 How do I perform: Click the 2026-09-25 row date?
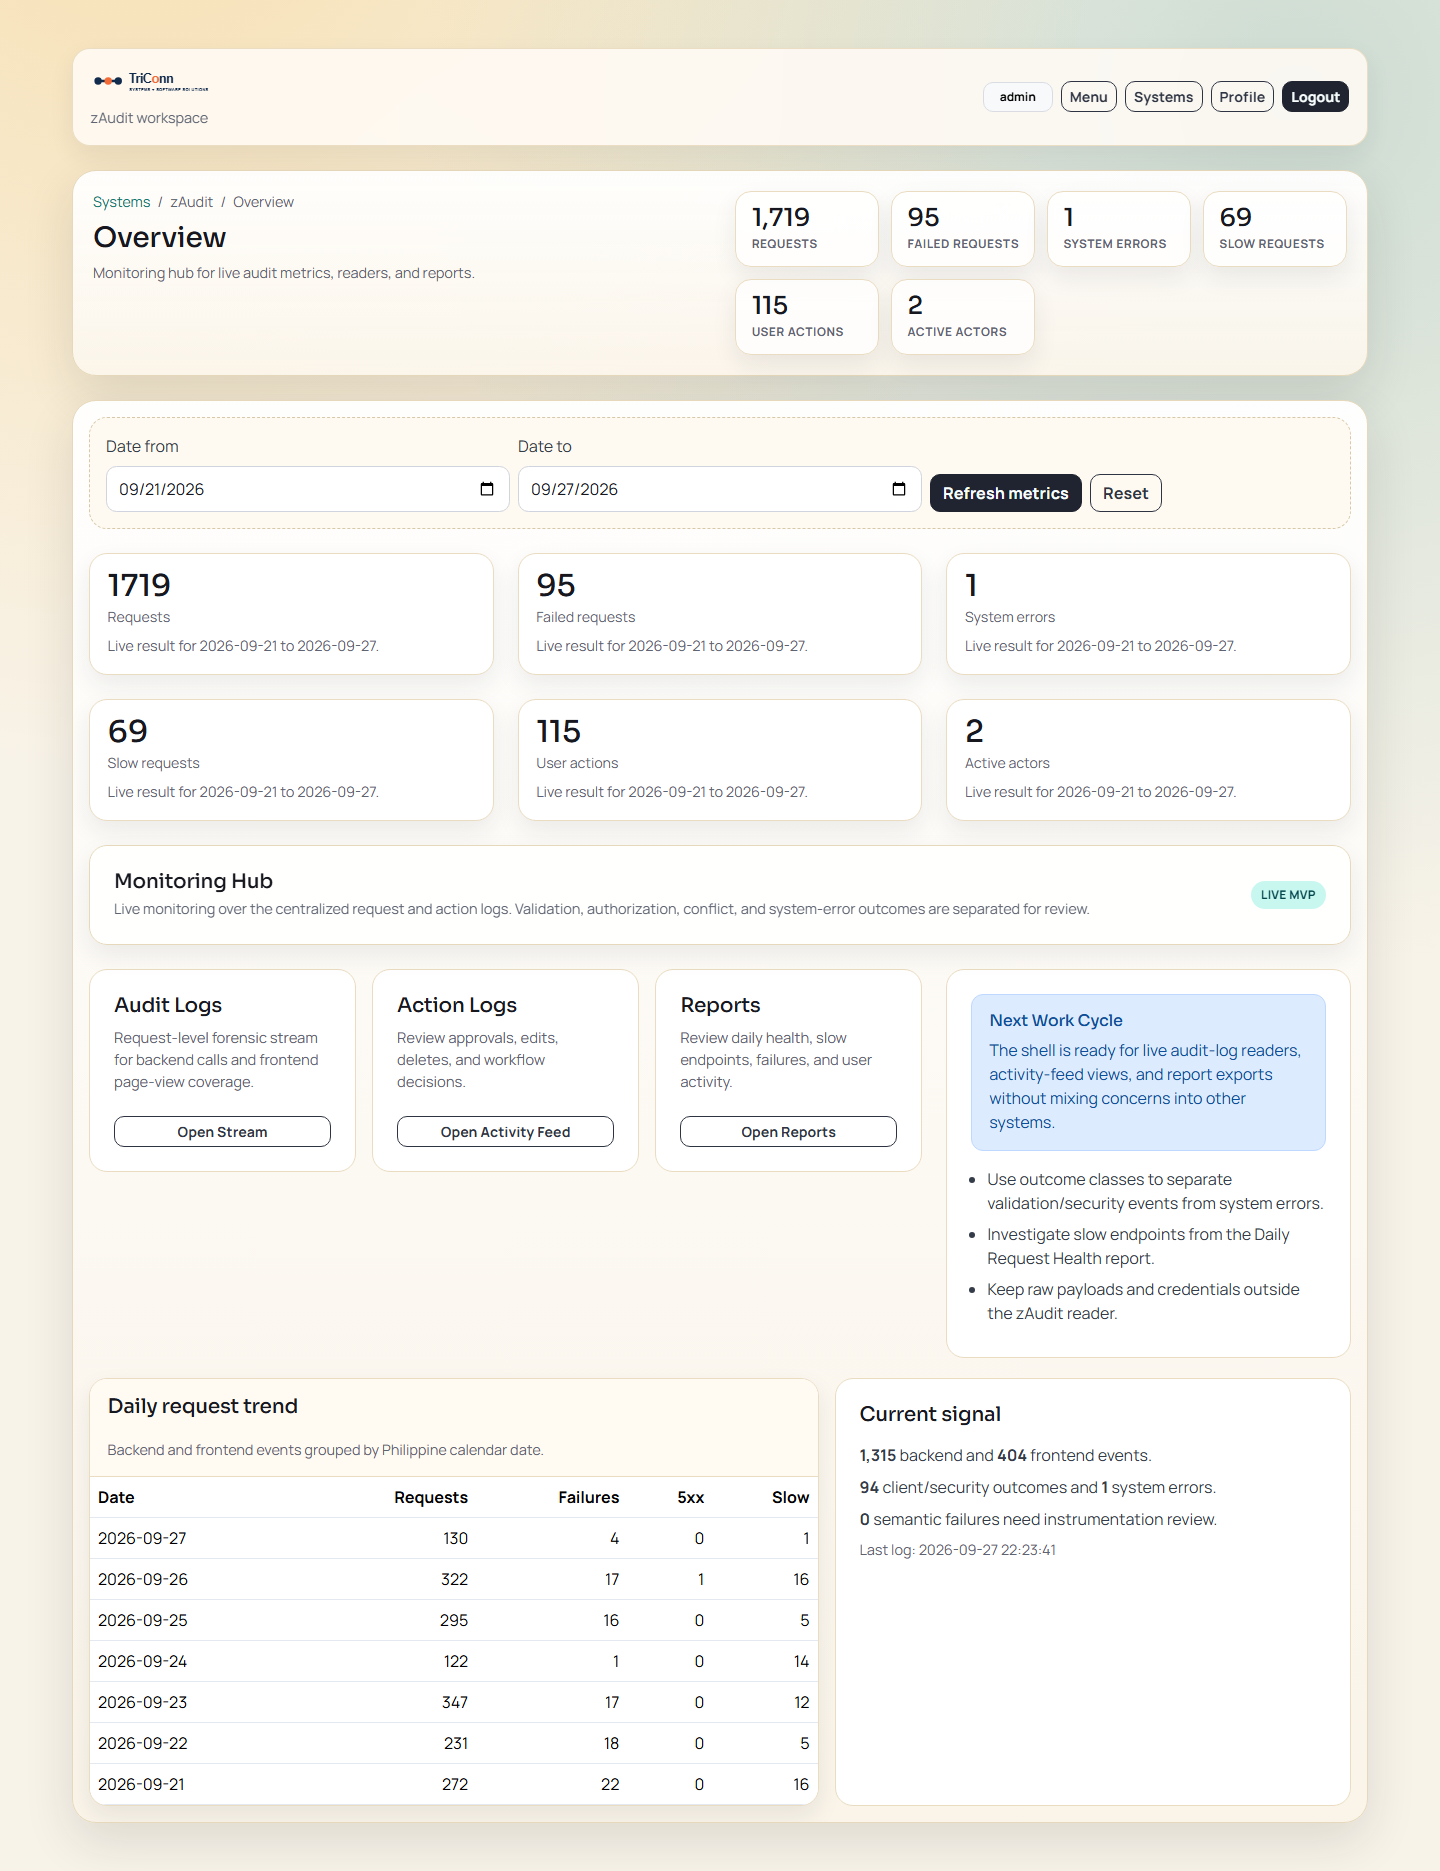(143, 1621)
